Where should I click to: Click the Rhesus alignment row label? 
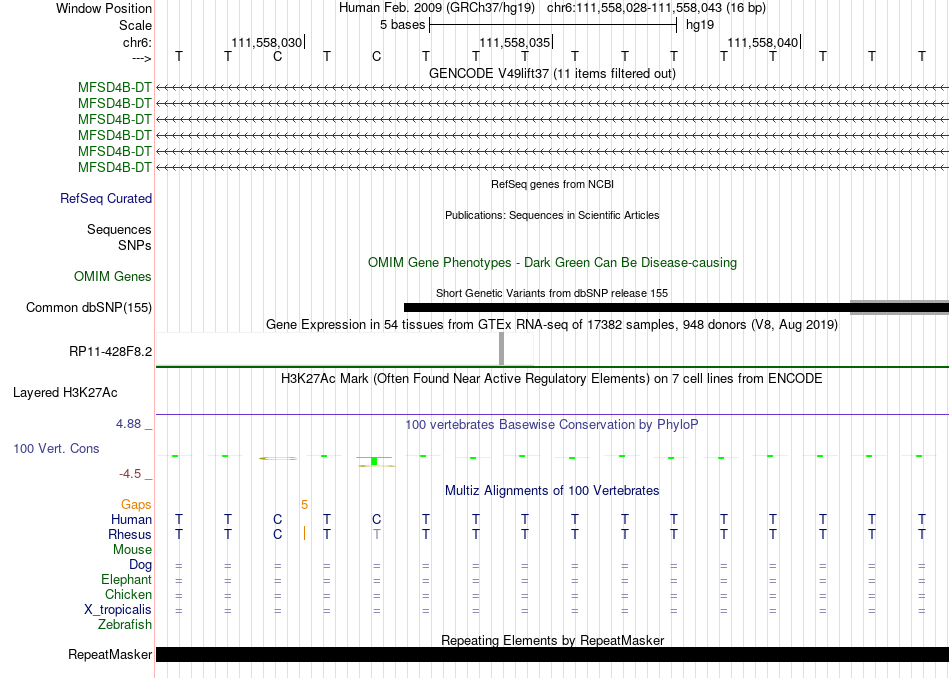(x=130, y=534)
